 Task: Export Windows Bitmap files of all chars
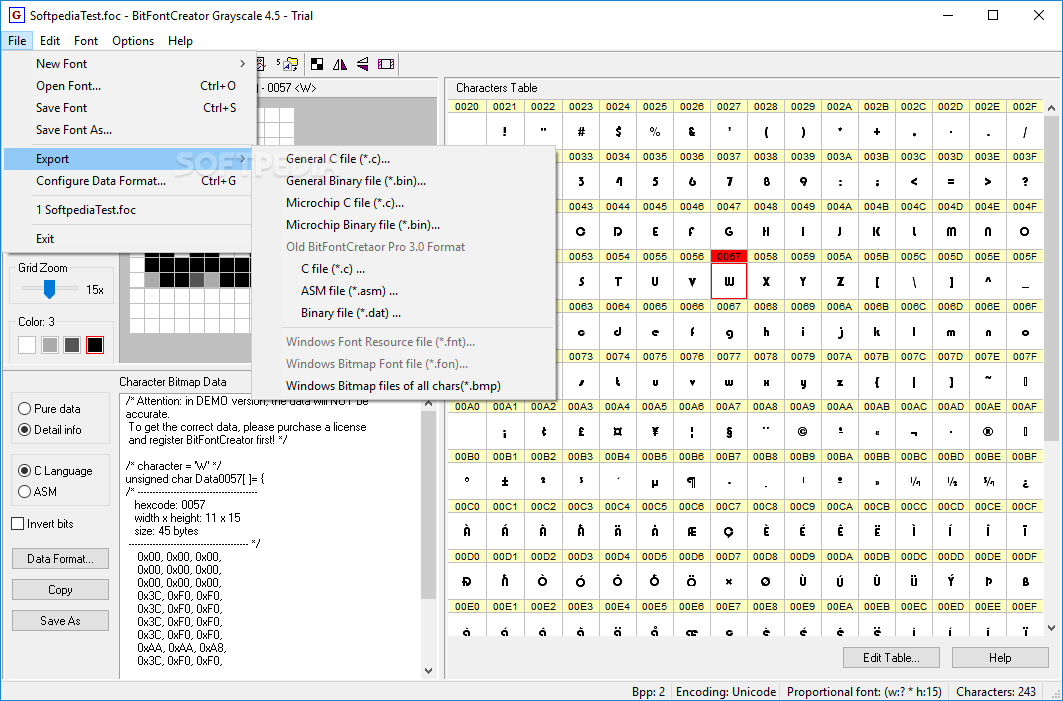pos(403,386)
